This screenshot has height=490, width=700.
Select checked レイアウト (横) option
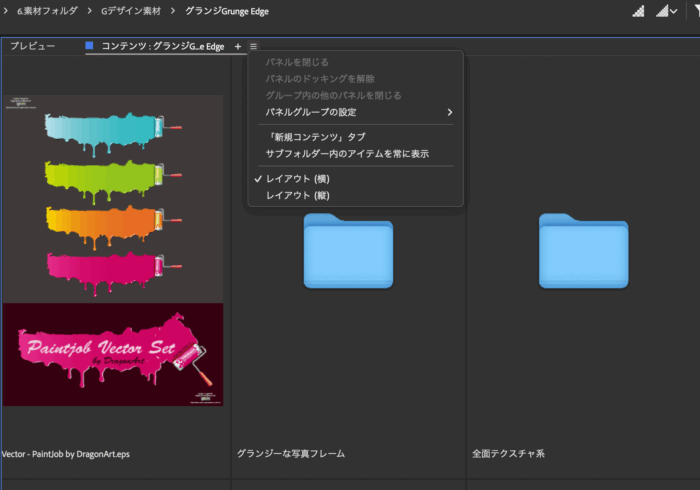(355, 179)
